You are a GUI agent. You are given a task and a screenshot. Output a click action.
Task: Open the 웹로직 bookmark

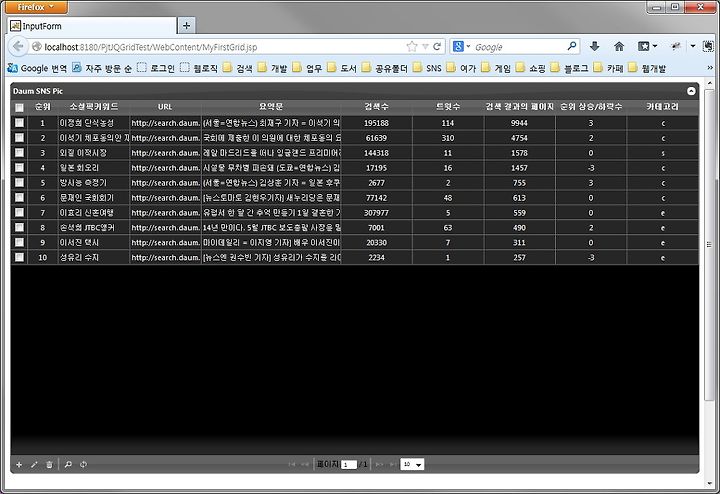(x=199, y=68)
